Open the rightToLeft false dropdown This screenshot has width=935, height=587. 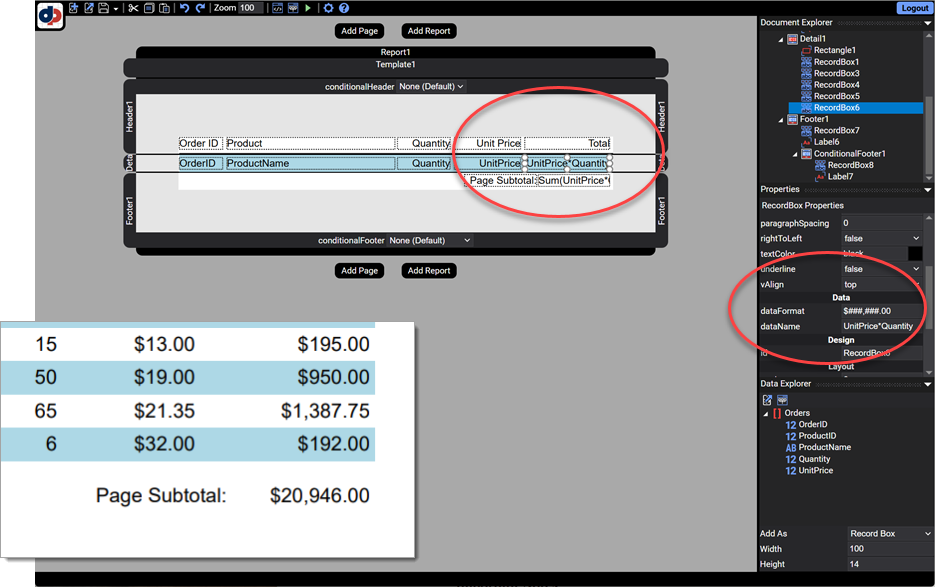coord(881,239)
